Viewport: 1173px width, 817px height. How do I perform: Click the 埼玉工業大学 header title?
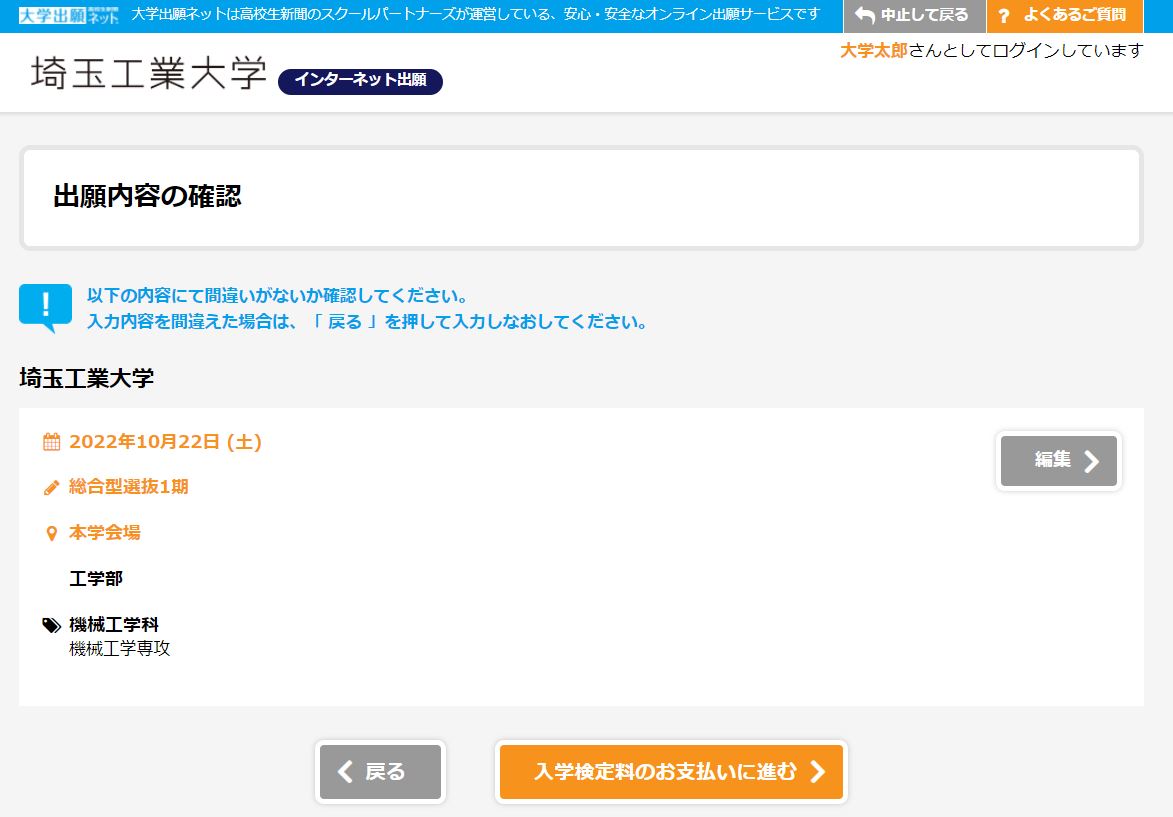tap(149, 73)
